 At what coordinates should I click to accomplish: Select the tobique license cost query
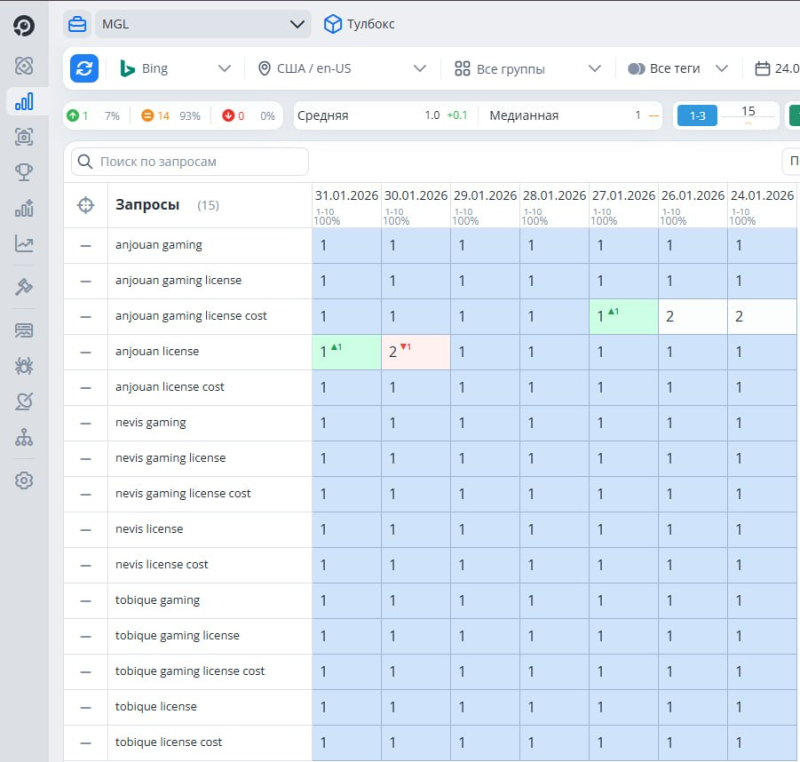[x=168, y=742]
